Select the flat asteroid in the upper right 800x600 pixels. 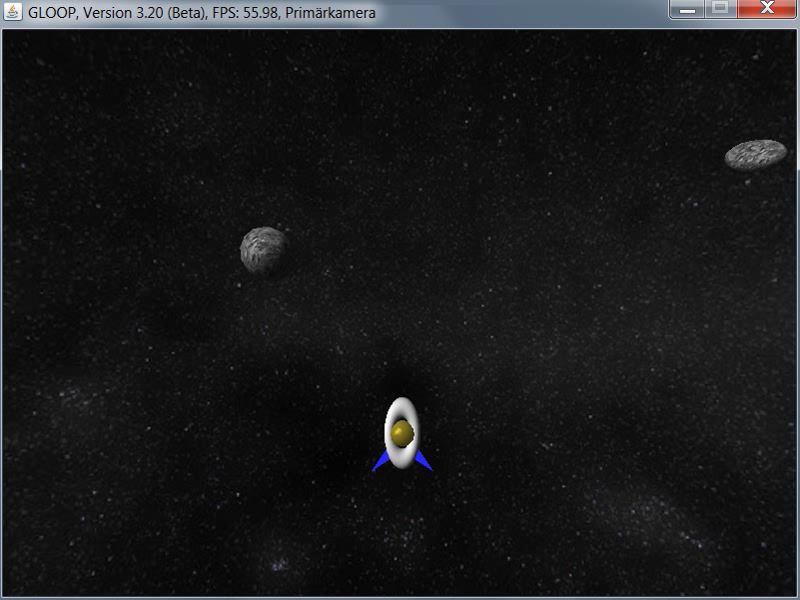[x=755, y=154]
